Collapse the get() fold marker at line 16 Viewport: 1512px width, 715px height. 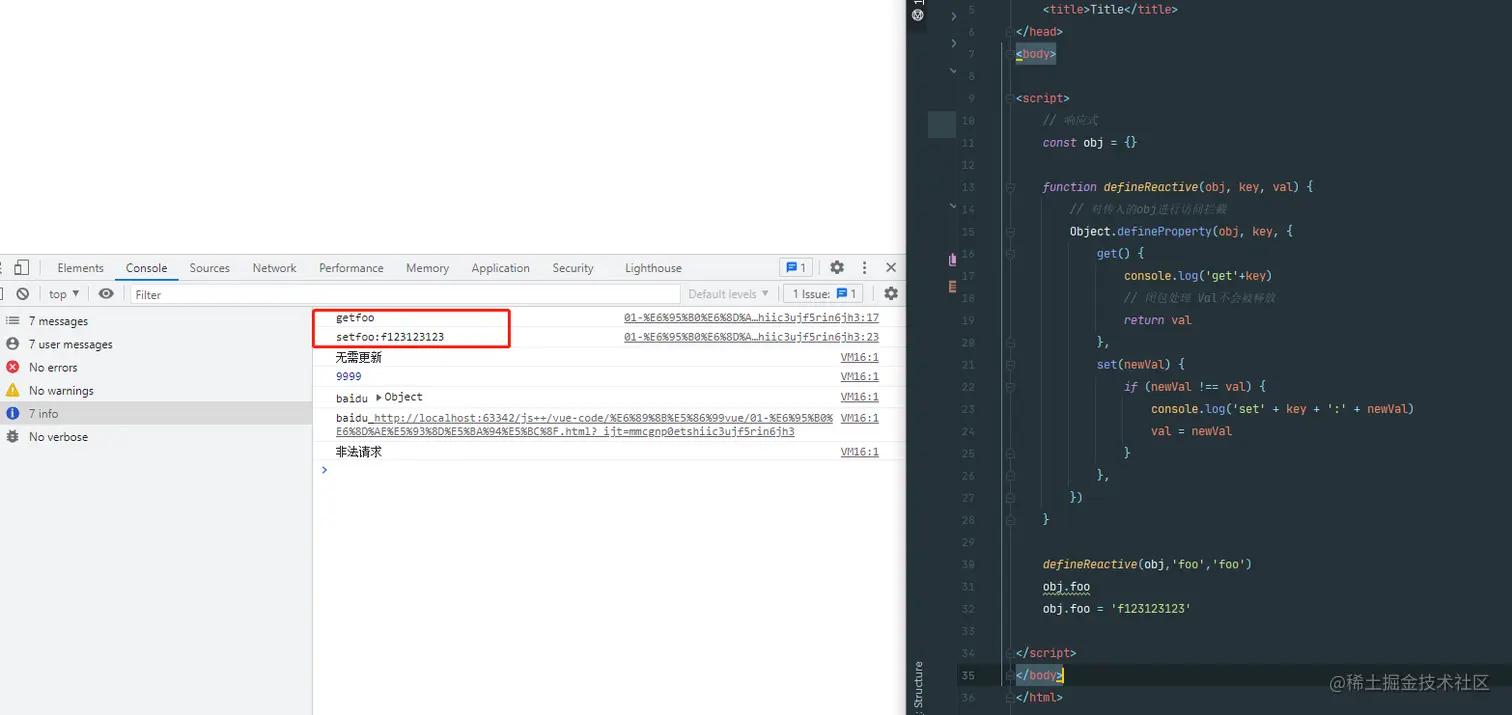1010,253
